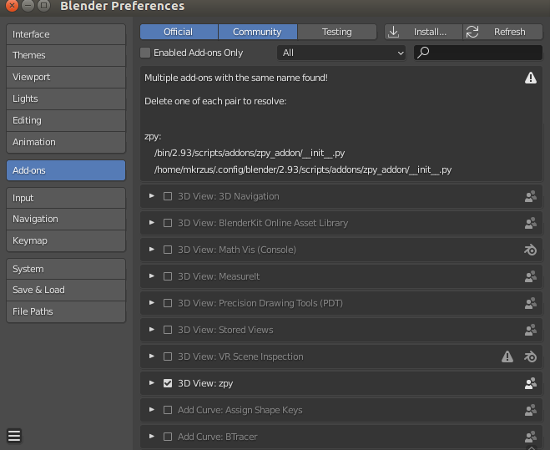
Task: Click the add-on search input field
Action: [x=478, y=53]
